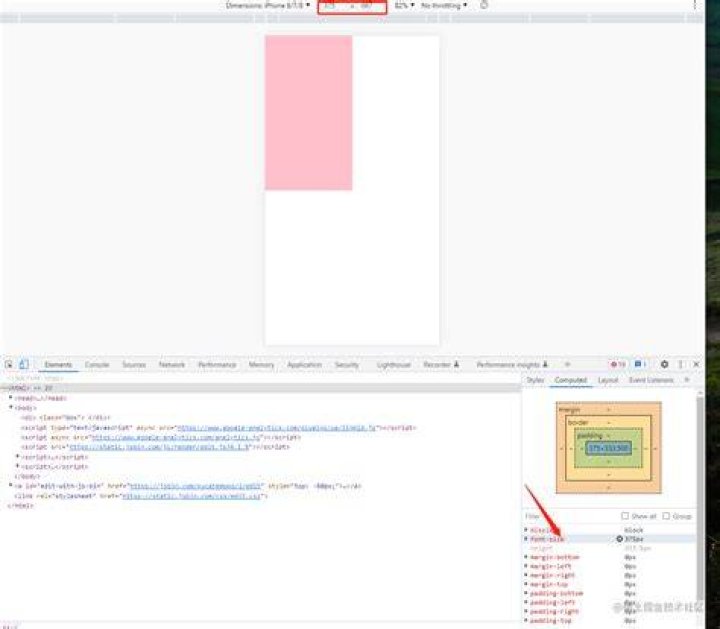Toggle the device toolbar icon
The image size is (720, 629).
coord(23,364)
